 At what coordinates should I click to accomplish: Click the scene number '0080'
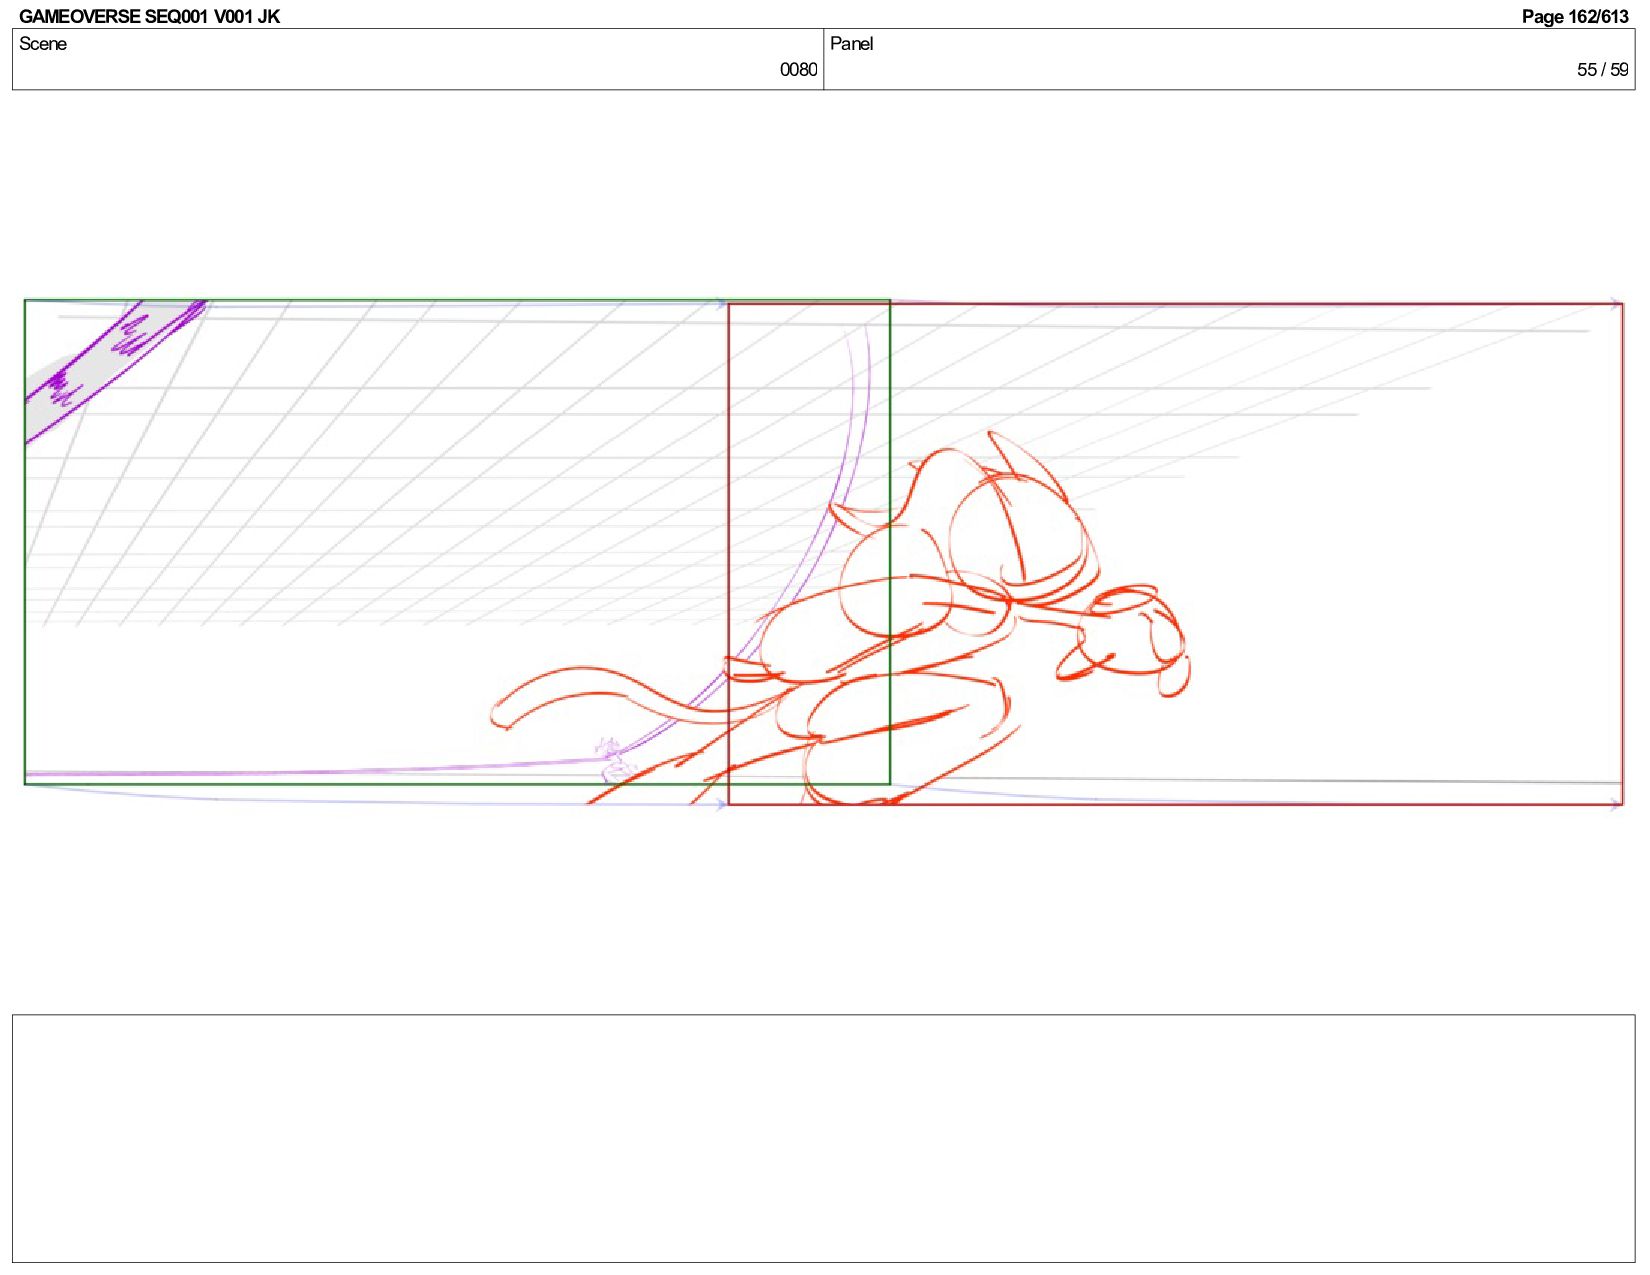tap(798, 70)
